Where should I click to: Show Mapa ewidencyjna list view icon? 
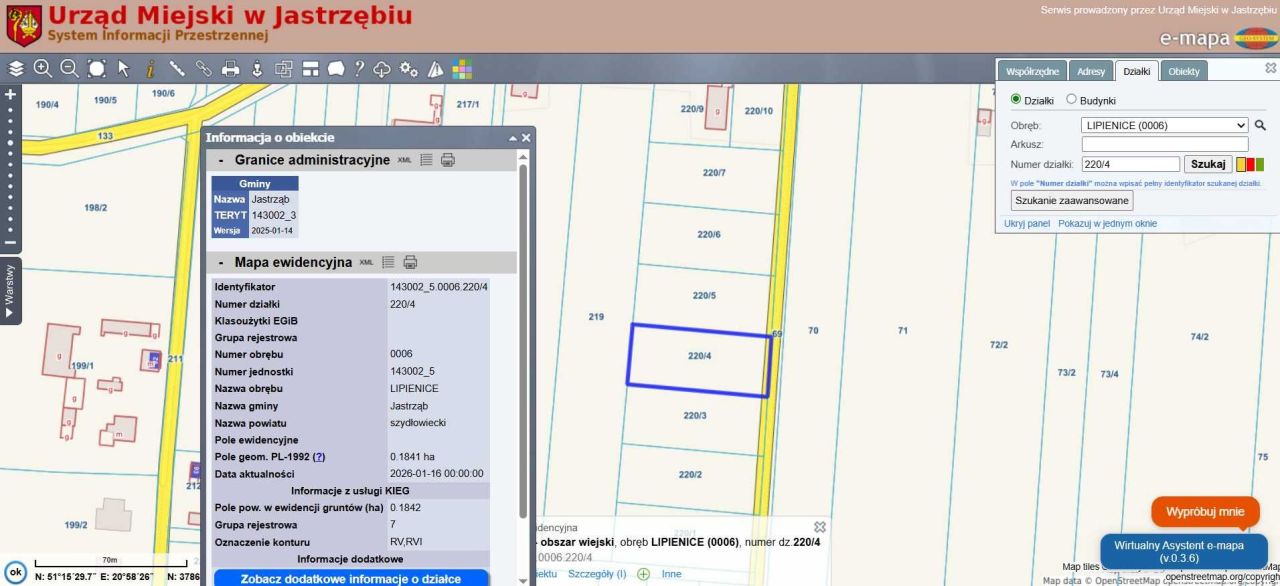pyautogui.click(x=388, y=262)
